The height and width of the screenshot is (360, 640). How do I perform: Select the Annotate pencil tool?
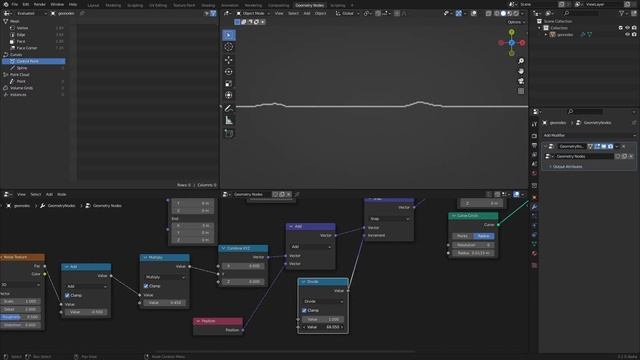(x=229, y=108)
